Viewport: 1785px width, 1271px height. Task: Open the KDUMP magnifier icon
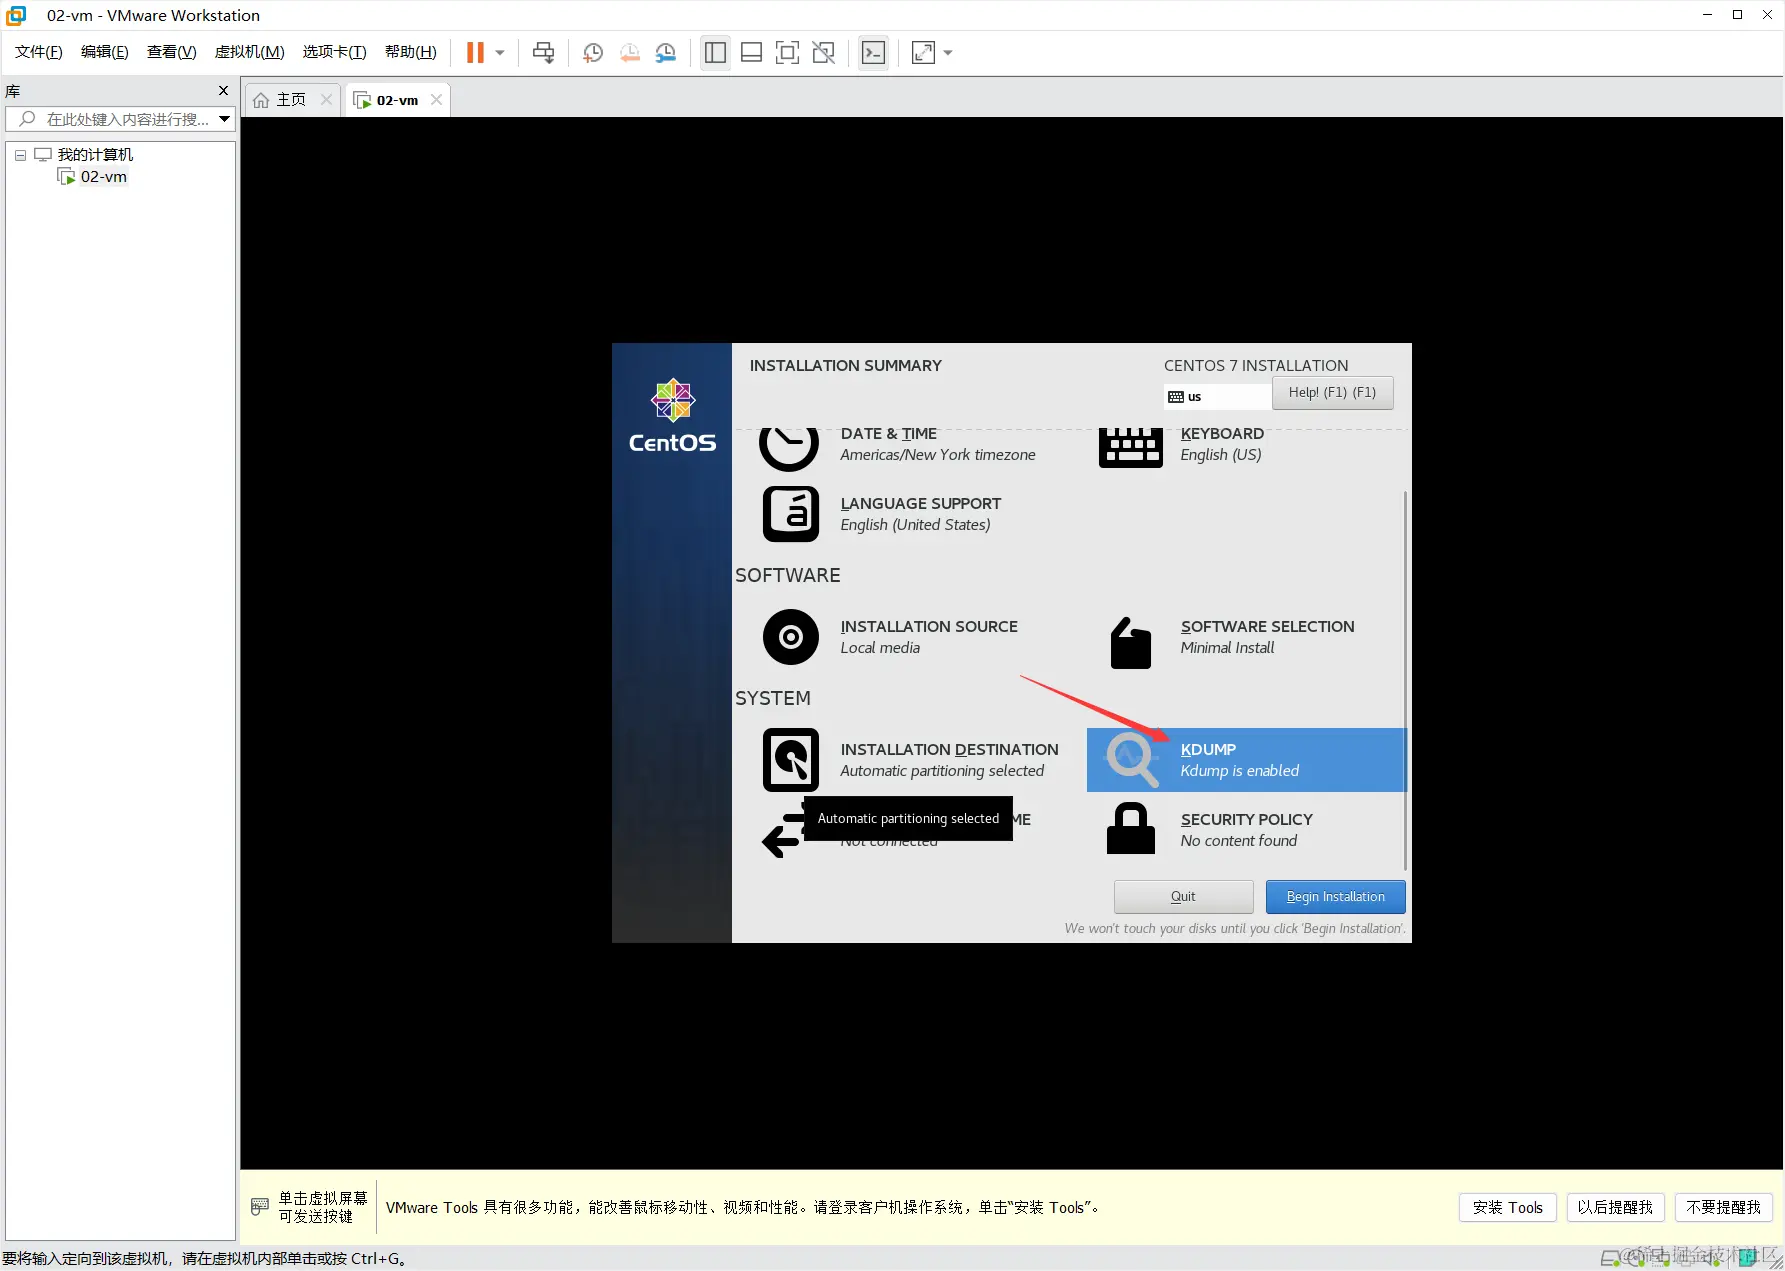click(x=1132, y=759)
